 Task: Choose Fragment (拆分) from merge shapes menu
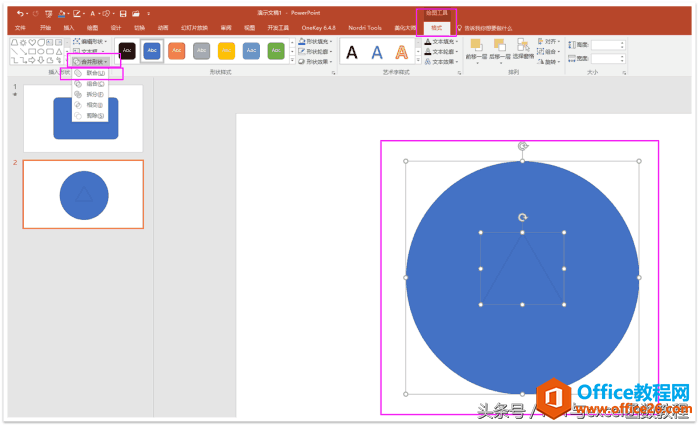(93, 94)
